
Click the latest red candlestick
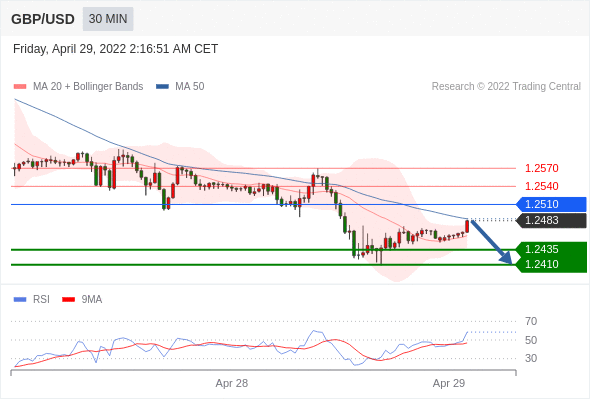467,227
